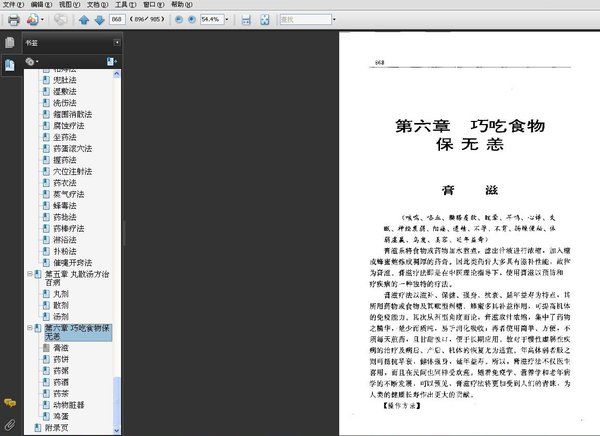Select the 药饼 bookmark
The height and width of the screenshot is (436, 600).
(x=60, y=359)
